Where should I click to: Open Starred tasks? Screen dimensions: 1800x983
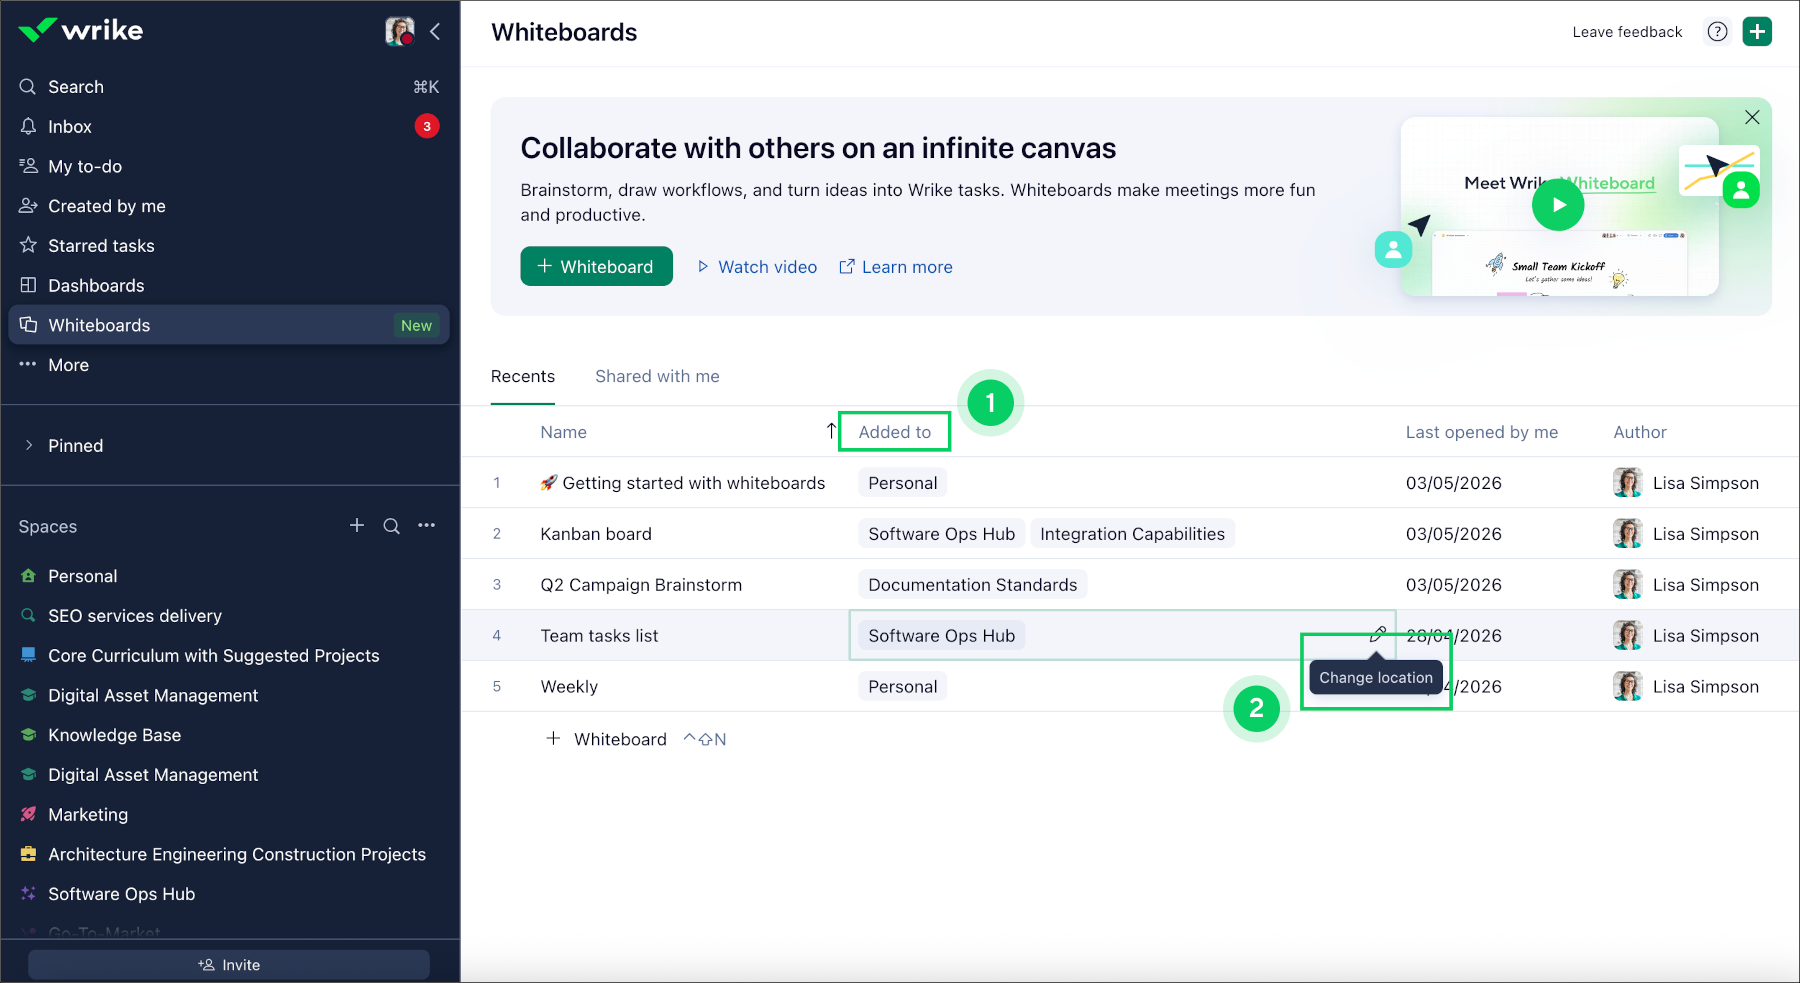[229, 246]
